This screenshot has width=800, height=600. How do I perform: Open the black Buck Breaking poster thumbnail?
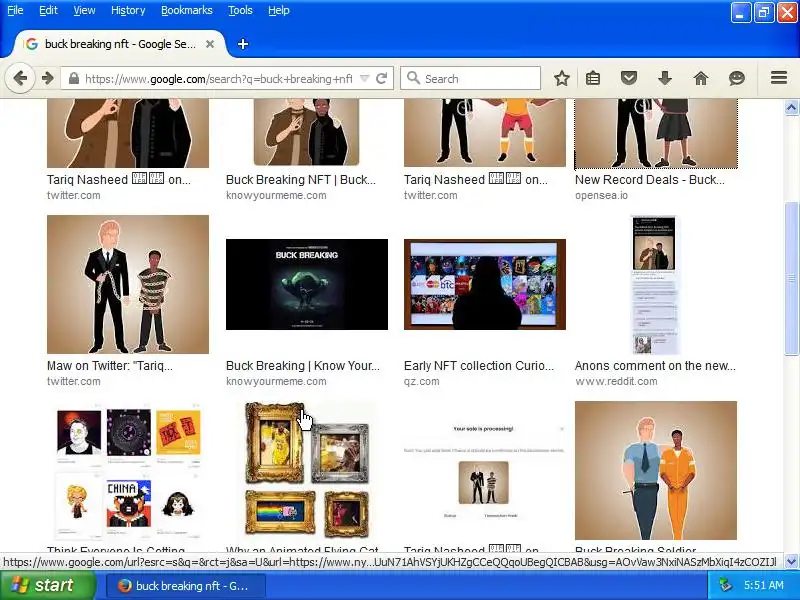pos(307,284)
